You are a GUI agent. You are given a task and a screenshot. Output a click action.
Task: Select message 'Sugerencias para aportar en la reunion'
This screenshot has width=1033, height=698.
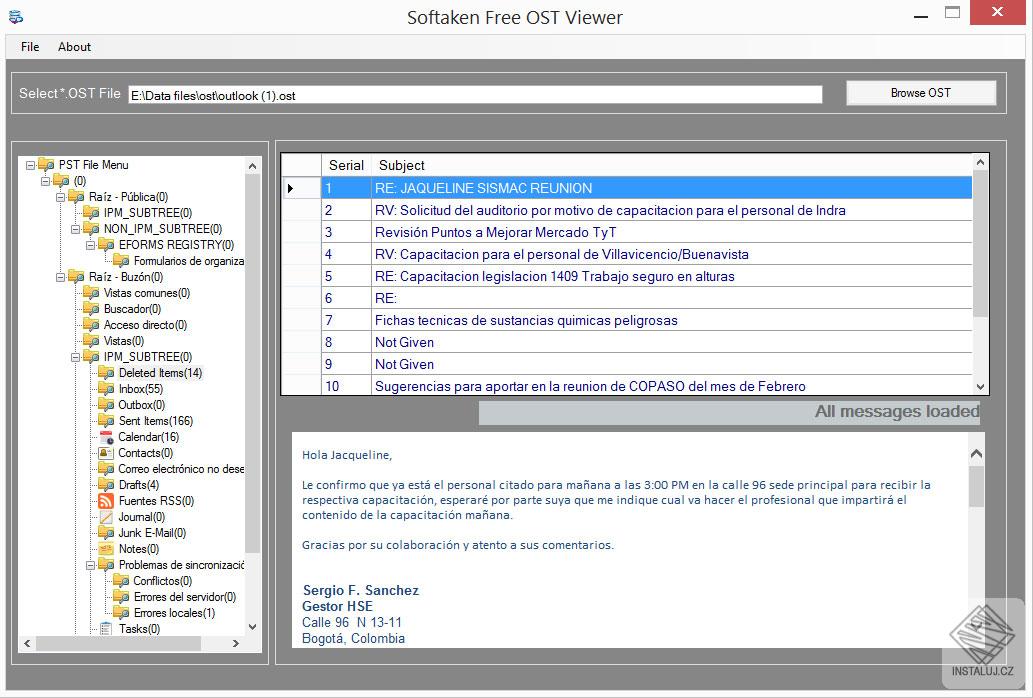pos(590,386)
